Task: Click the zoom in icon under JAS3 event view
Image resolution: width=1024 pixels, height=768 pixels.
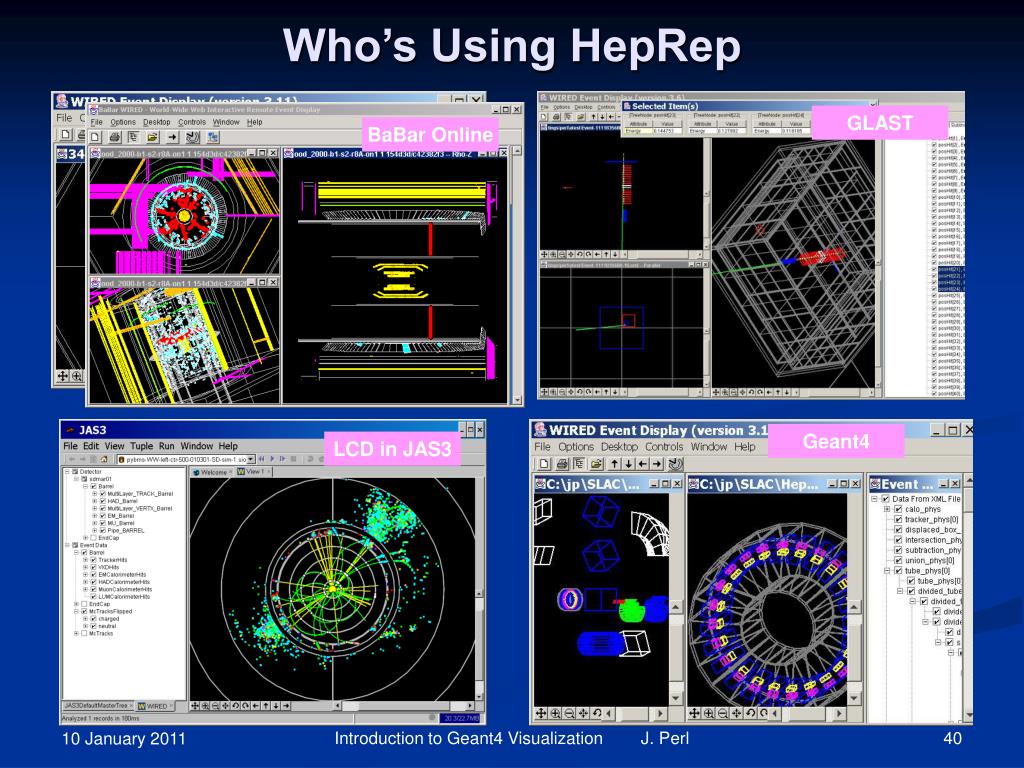Action: click(x=205, y=706)
